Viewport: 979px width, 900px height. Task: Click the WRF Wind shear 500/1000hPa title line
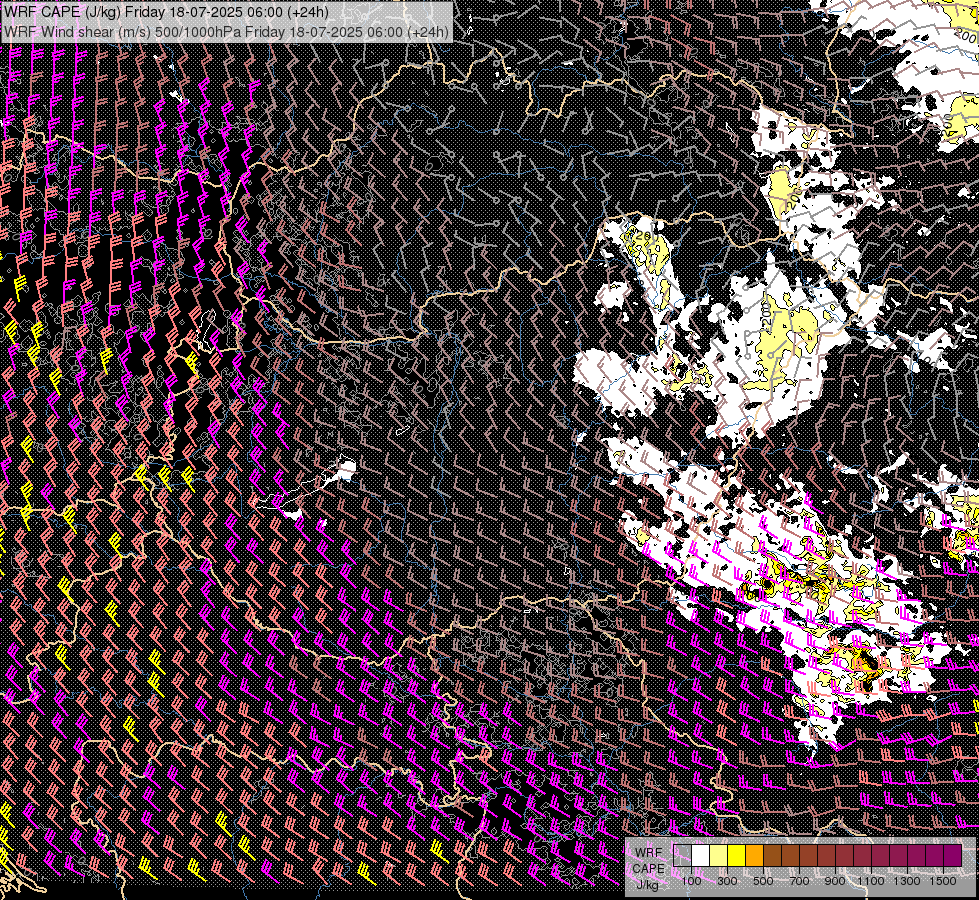(x=226, y=32)
